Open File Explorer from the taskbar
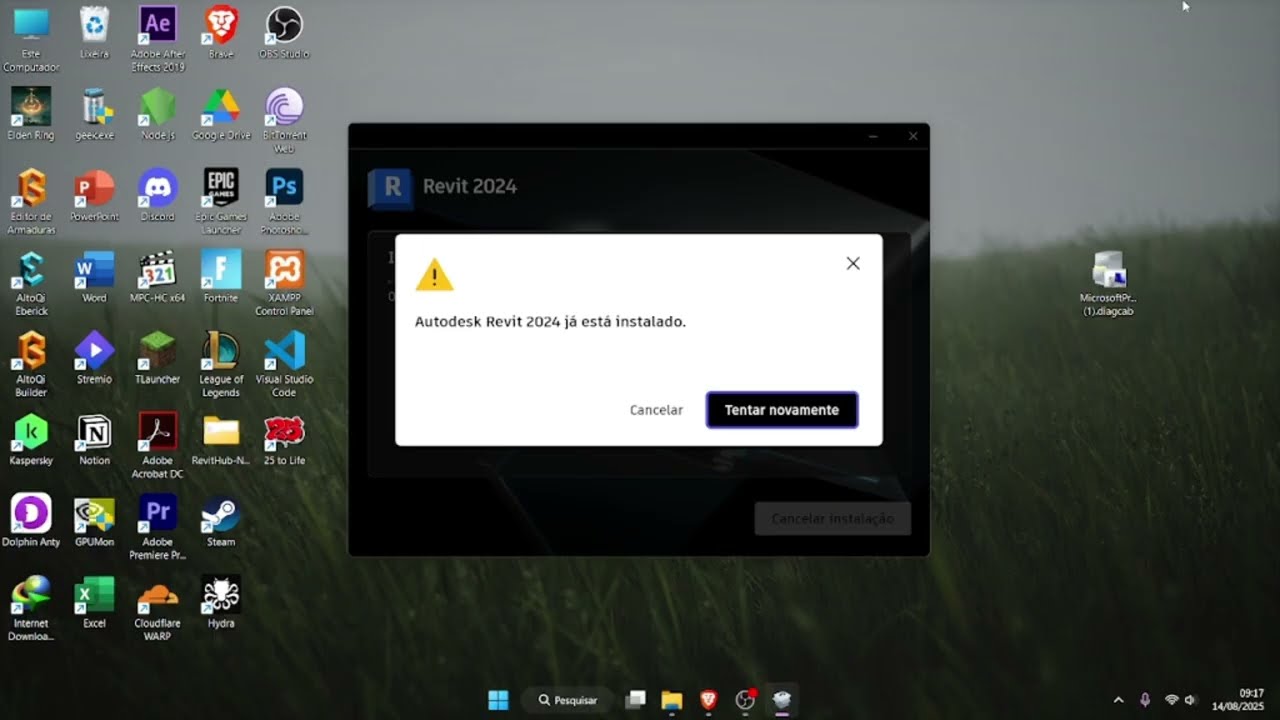The width and height of the screenshot is (1280, 720). tap(671, 700)
